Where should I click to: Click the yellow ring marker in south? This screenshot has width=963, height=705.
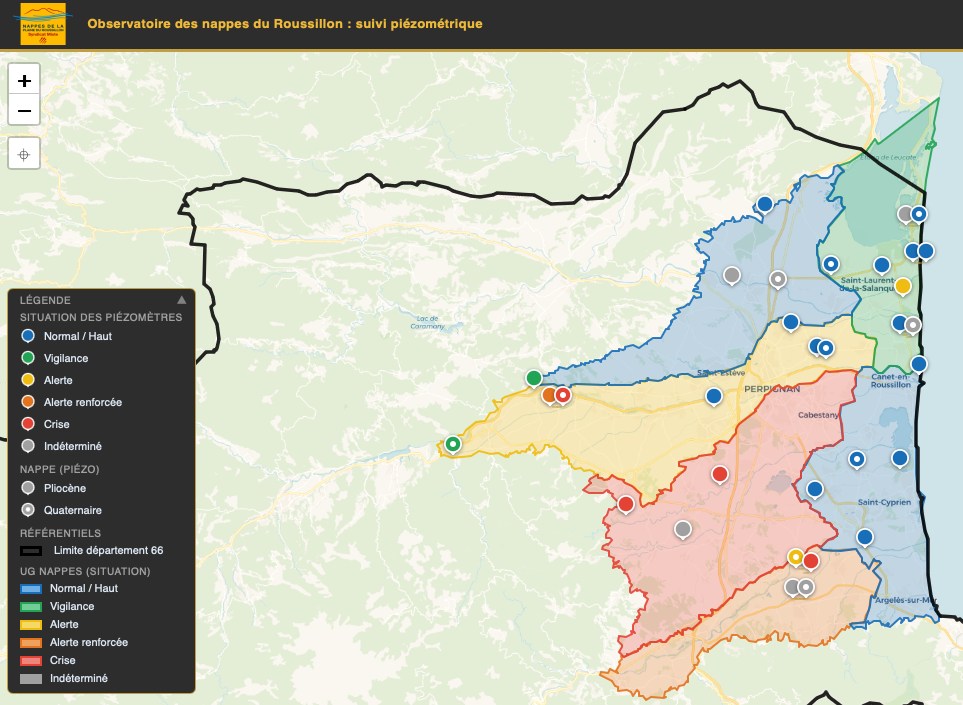[x=795, y=557]
